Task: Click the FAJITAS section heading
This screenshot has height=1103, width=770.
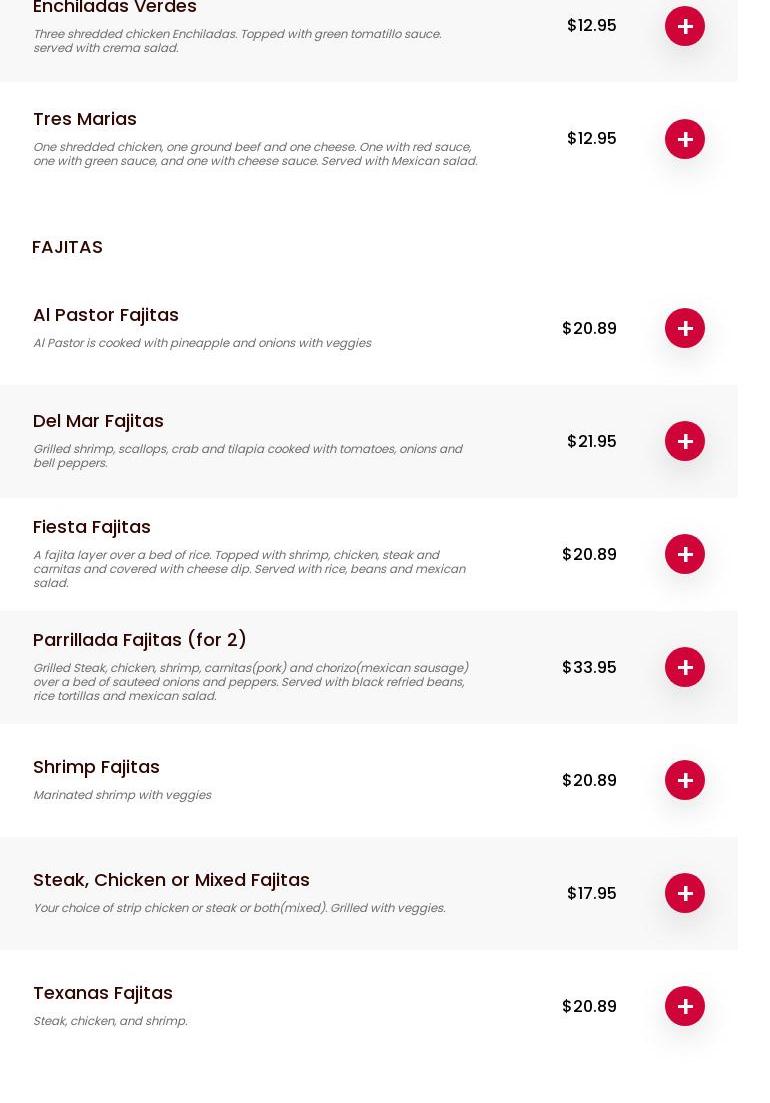Action: pos(67,247)
